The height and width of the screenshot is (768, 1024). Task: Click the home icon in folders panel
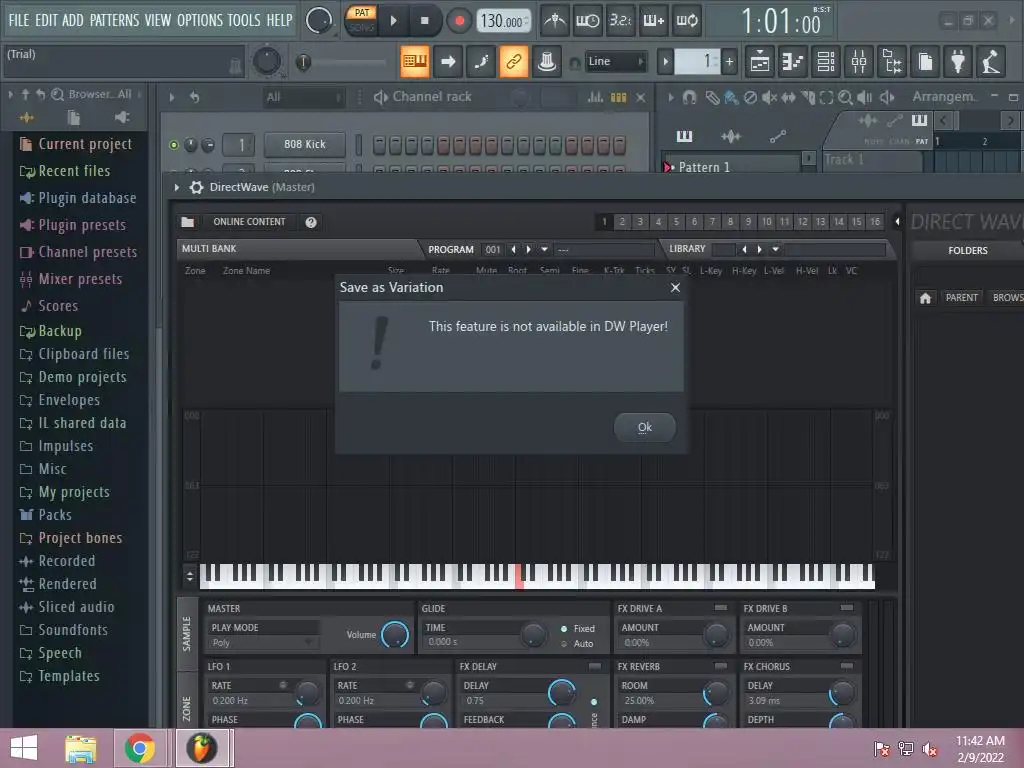(x=925, y=298)
